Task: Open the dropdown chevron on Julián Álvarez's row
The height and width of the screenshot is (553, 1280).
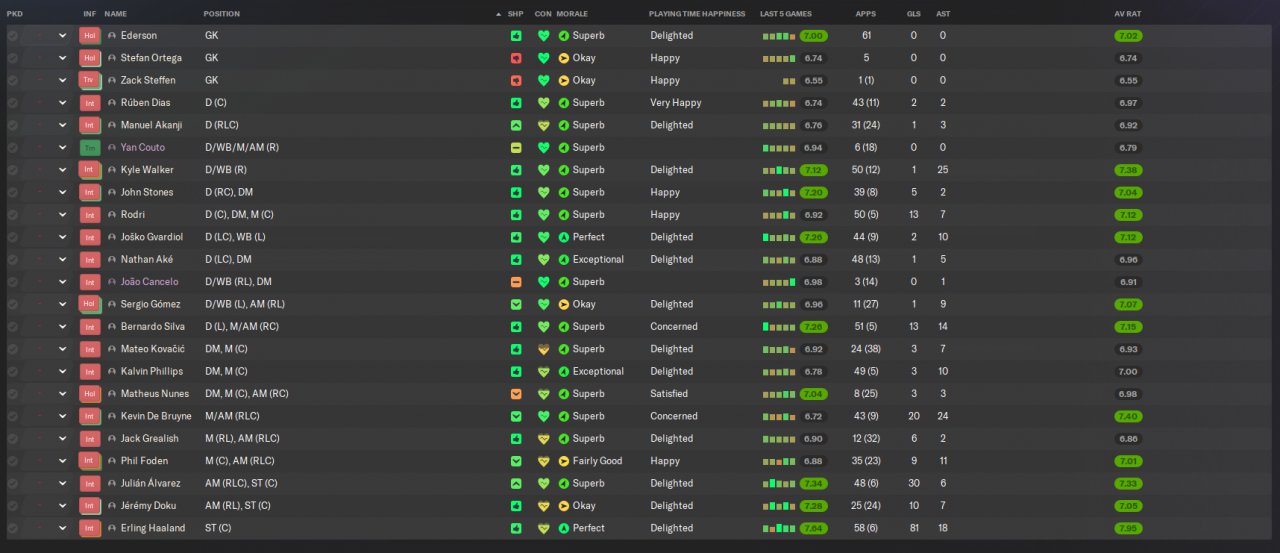Action: pyautogui.click(x=62, y=483)
